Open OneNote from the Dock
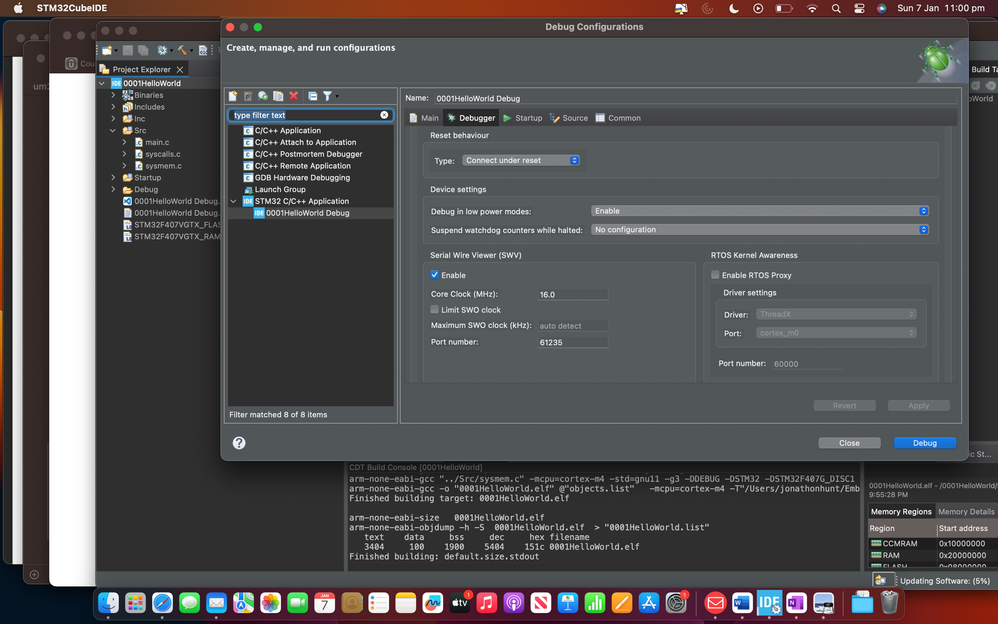This screenshot has width=998, height=624. 796,602
